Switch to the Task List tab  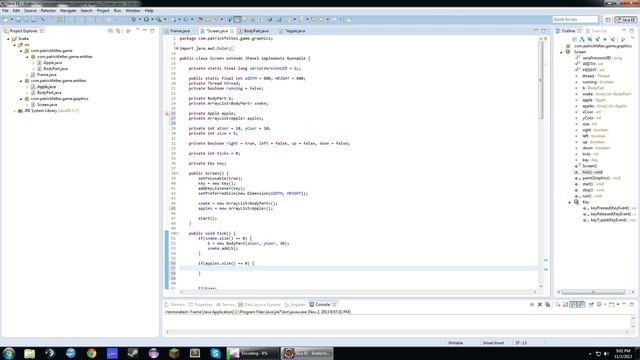click(x=596, y=31)
